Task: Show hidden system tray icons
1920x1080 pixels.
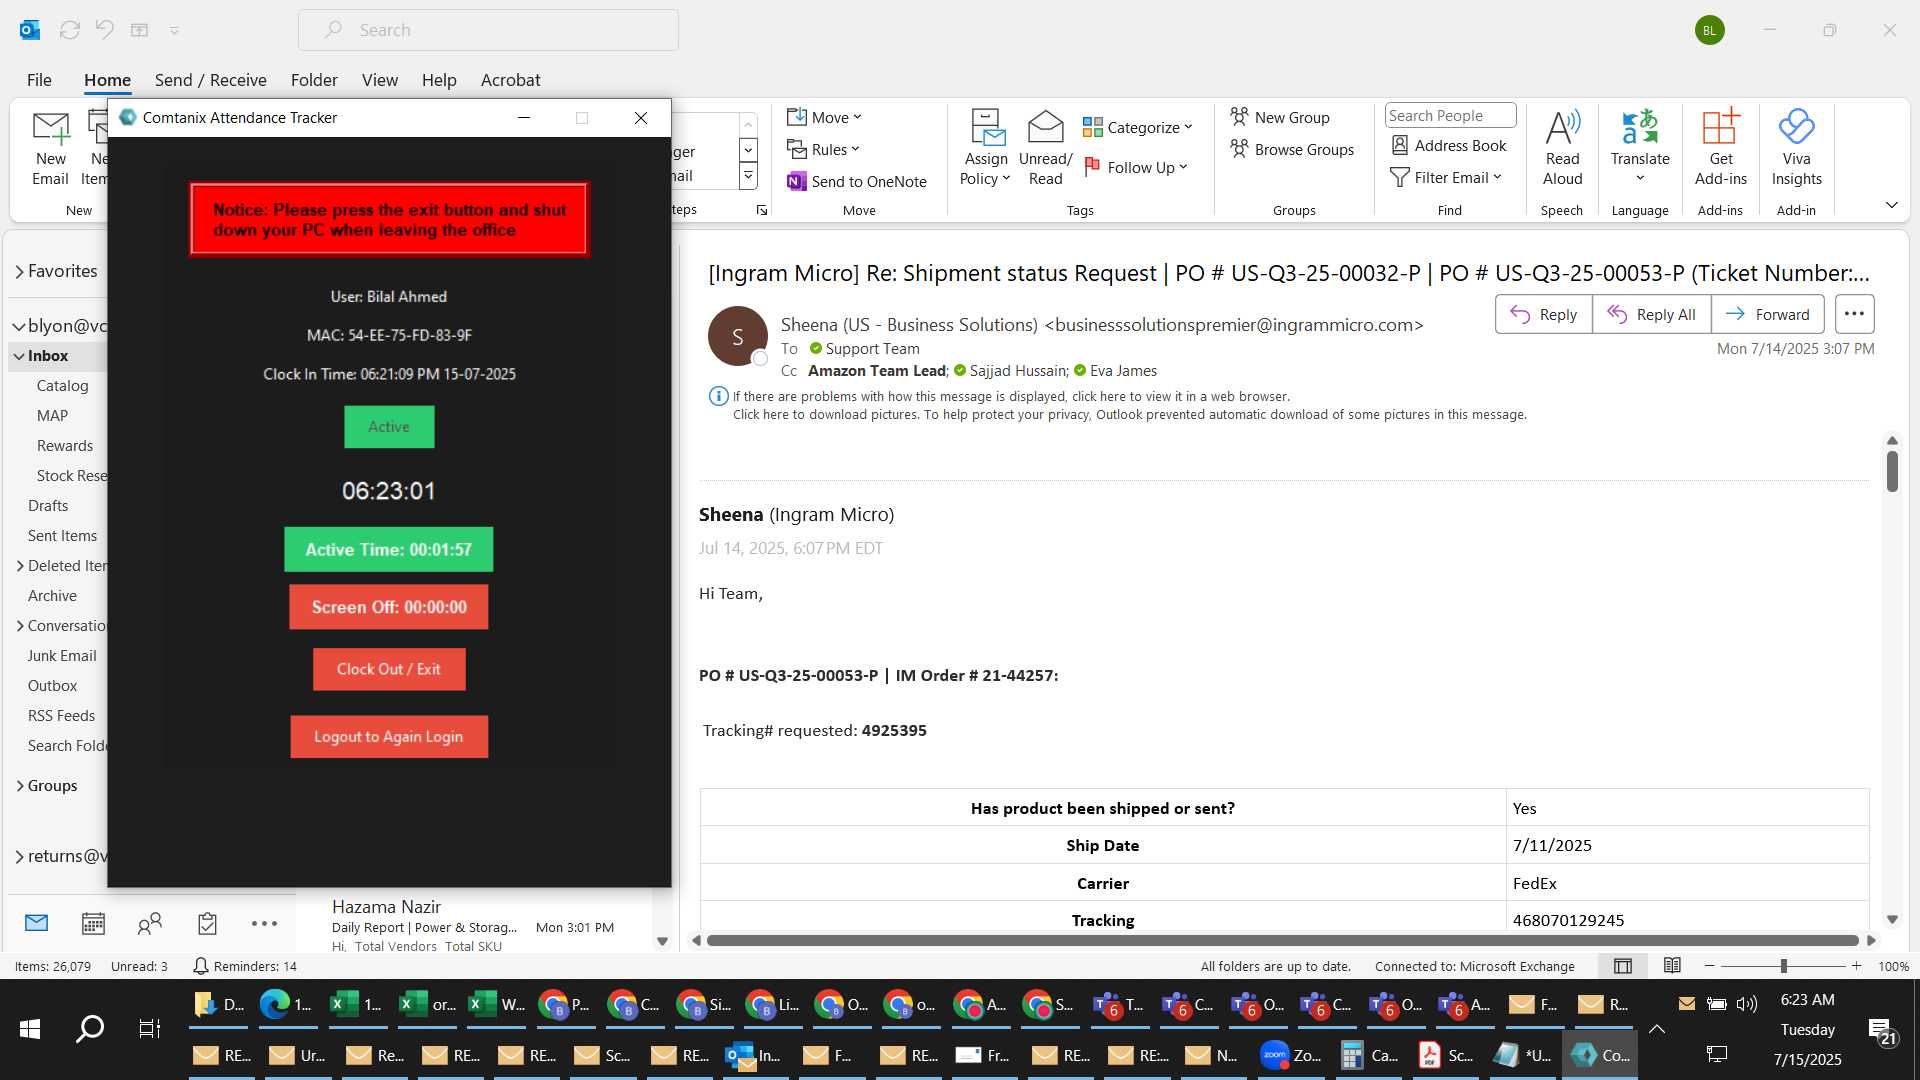Action: pyautogui.click(x=1657, y=1029)
